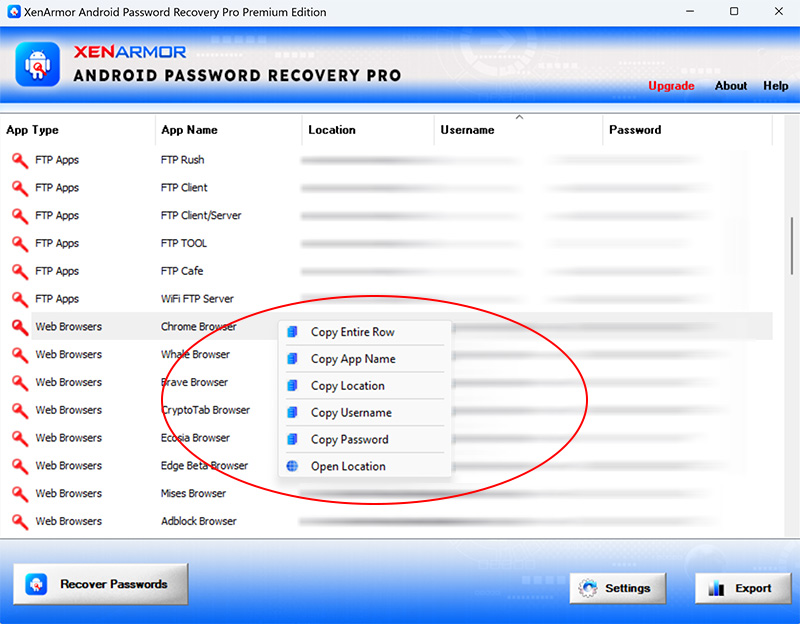The width and height of the screenshot is (800, 624).
Task: Click the key icon beside FTP Rush
Action: point(20,160)
